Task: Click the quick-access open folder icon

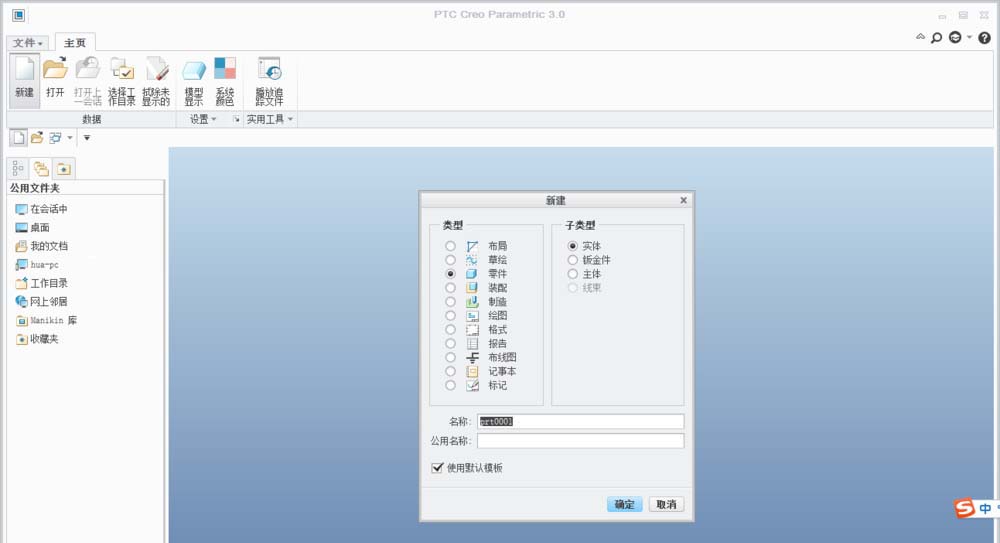Action: [37, 137]
